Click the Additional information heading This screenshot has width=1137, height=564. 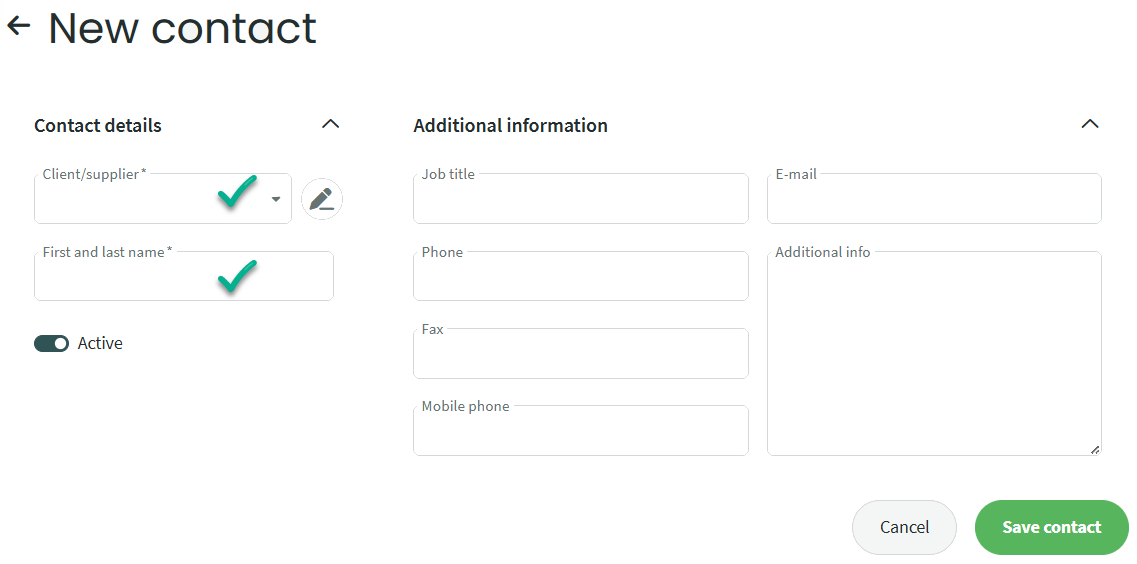pyautogui.click(x=510, y=125)
